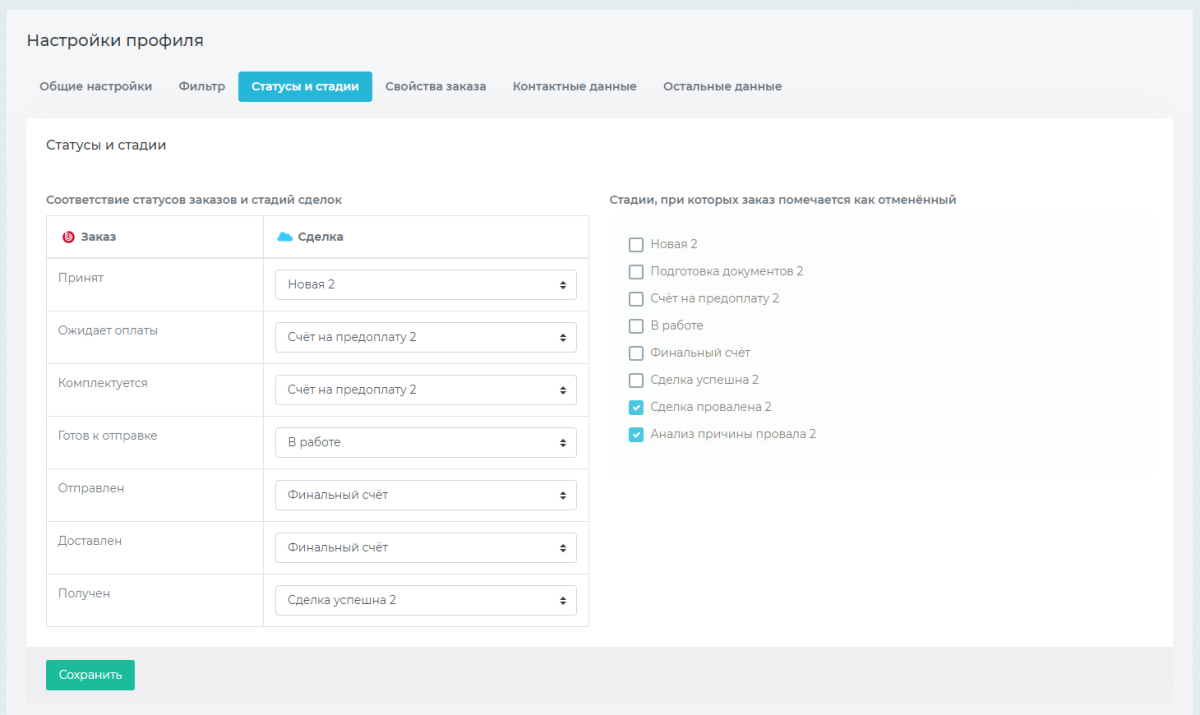Viewport: 1200px width, 715px height.
Task: Uncheck the Сделка провалена 2 checkbox
Action: coord(636,407)
